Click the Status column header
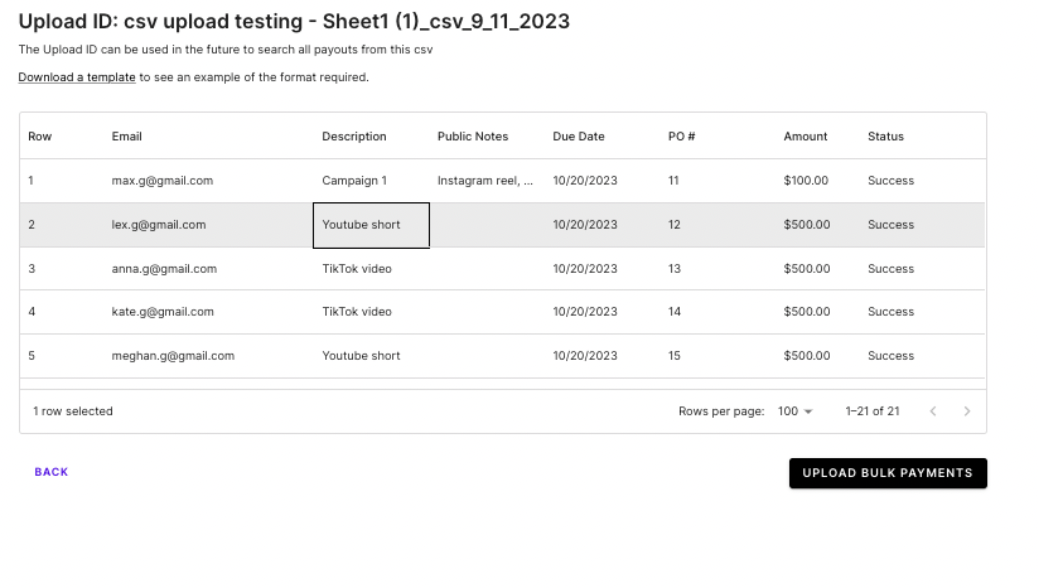This screenshot has width=1038, height=588. click(x=885, y=137)
